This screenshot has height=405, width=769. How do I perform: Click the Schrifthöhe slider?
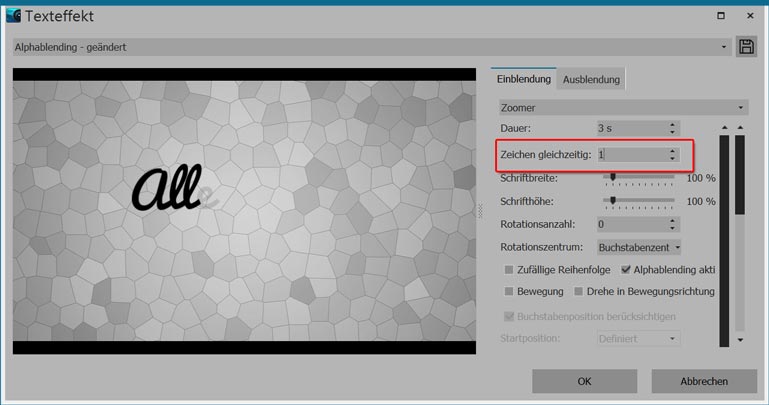coord(641,201)
